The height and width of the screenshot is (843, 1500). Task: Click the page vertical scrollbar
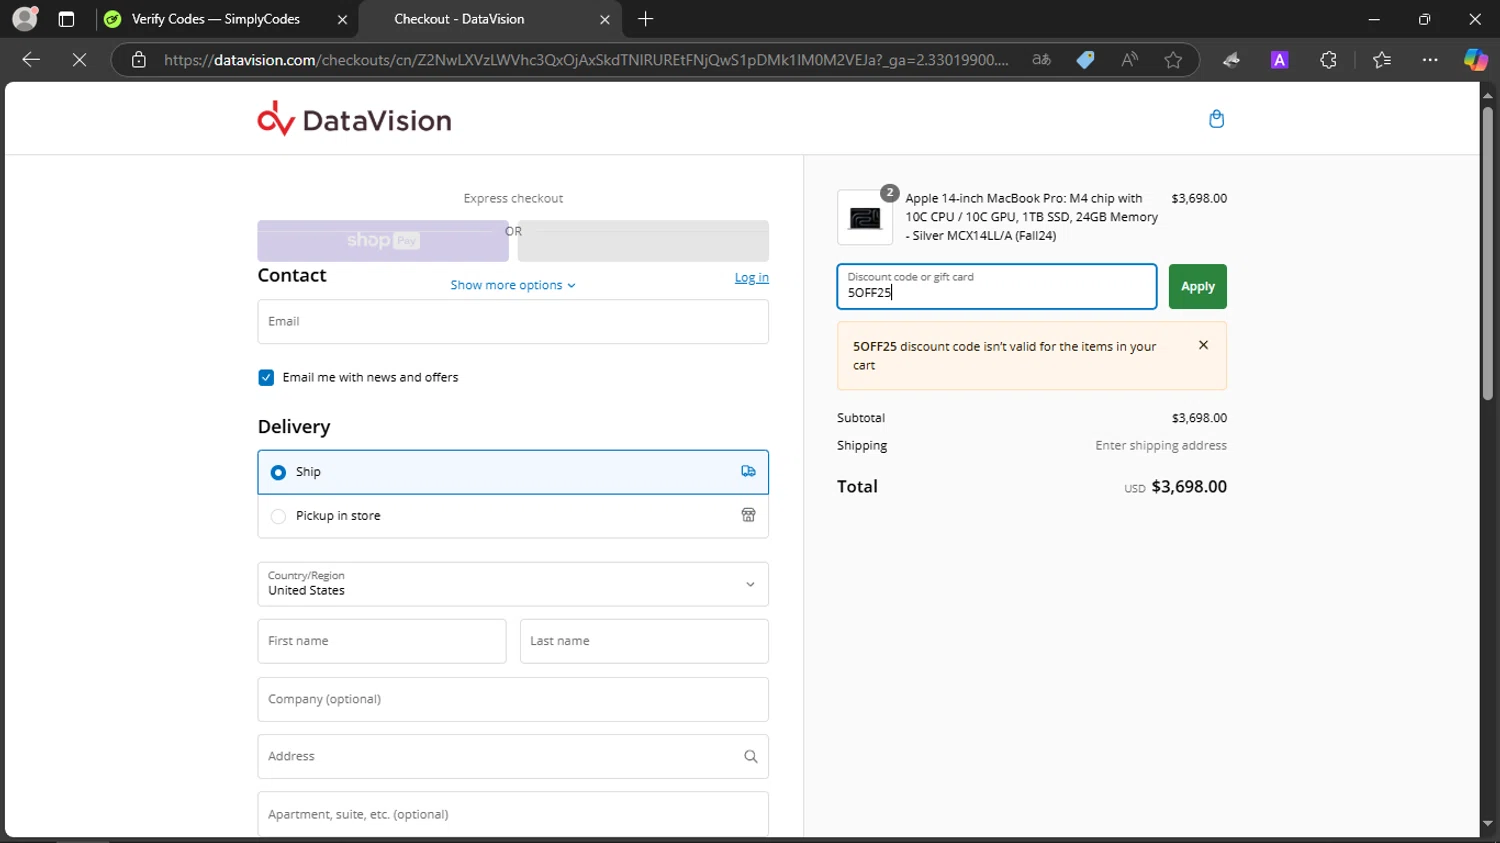coord(1488,253)
